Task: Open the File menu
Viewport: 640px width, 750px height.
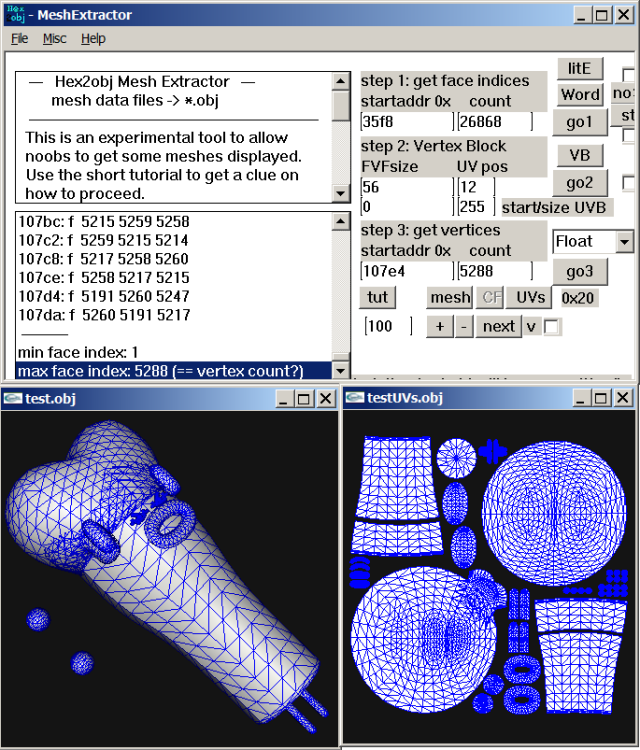Action: click(x=20, y=38)
